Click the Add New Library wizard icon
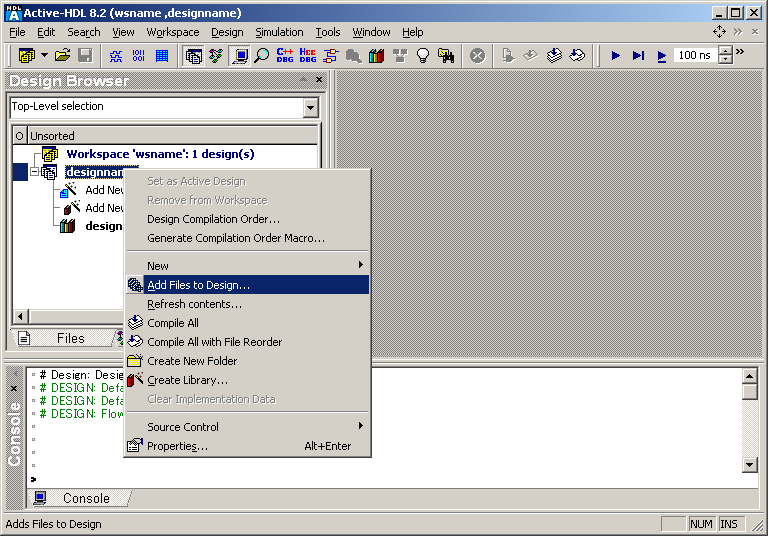 coord(72,208)
